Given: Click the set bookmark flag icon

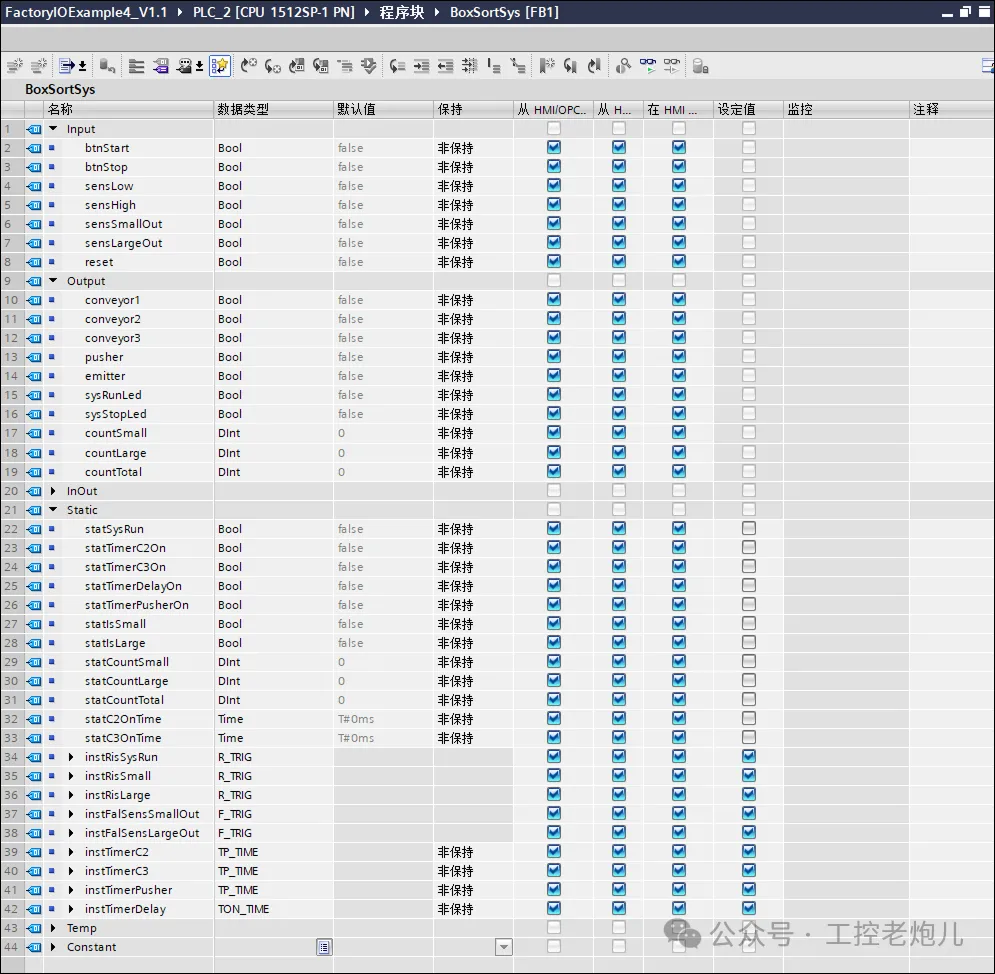Looking at the screenshot, I should click(546, 65).
